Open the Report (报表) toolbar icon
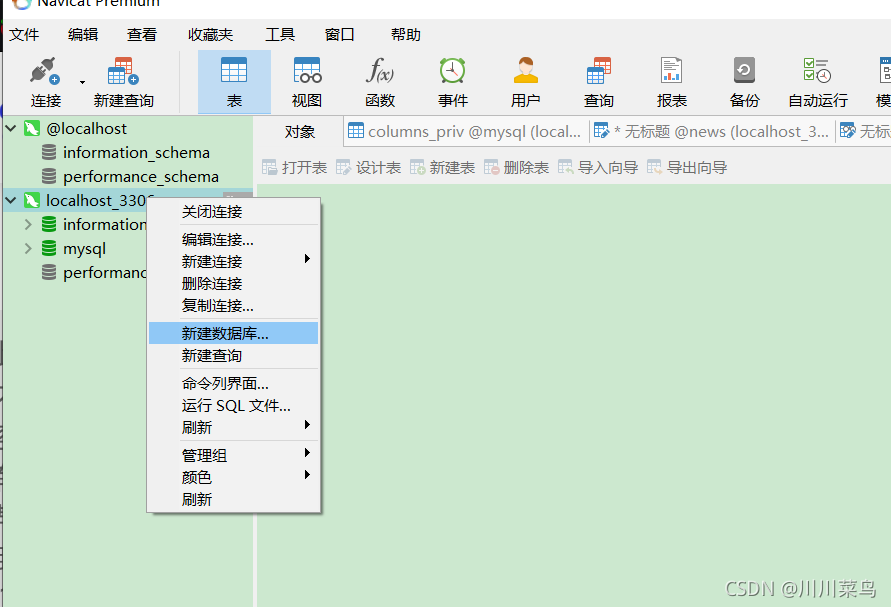The image size is (891, 607). point(672,70)
